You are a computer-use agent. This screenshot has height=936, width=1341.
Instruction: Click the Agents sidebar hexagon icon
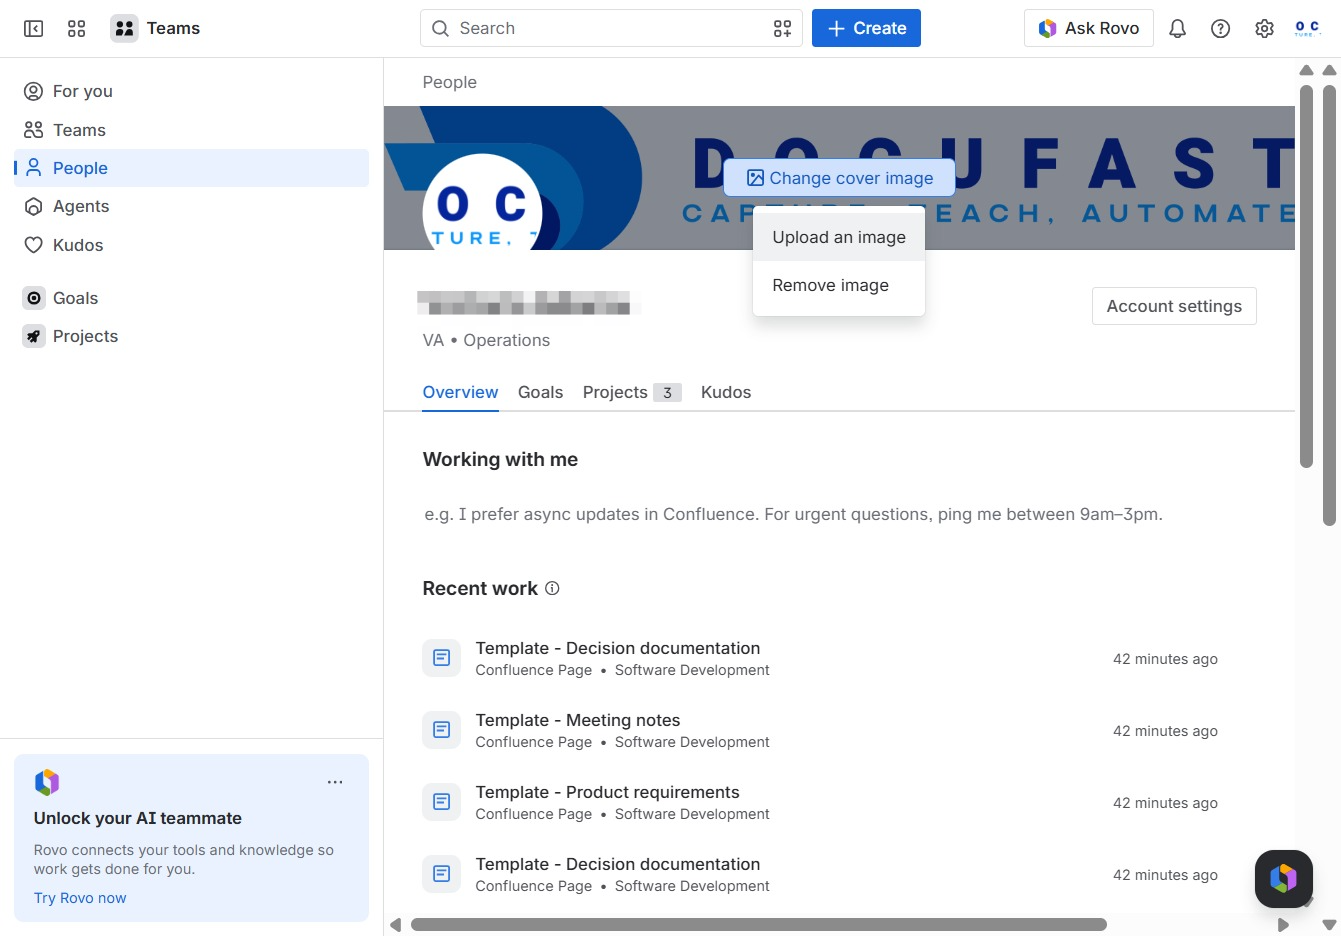click(34, 206)
